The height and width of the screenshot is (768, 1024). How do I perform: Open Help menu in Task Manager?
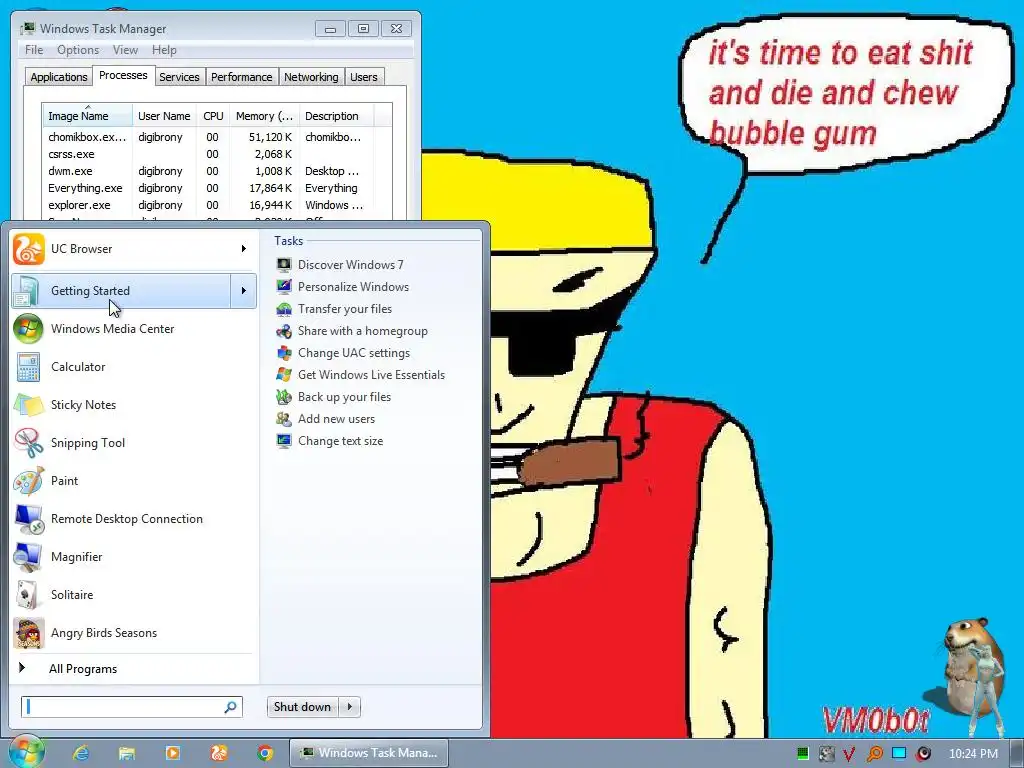tap(164, 50)
